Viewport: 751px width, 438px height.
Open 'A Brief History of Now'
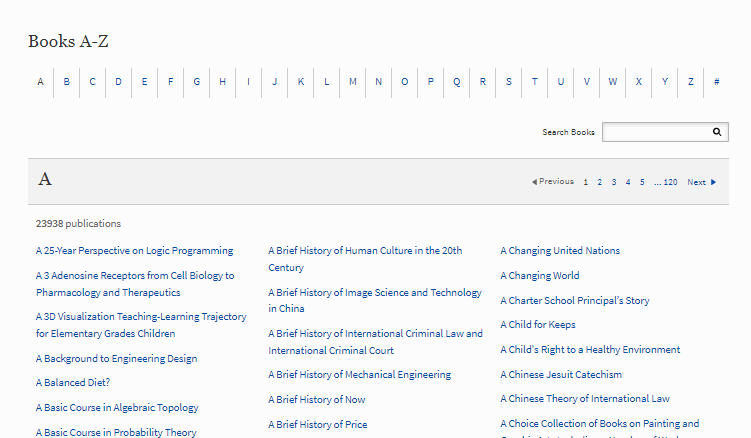tap(317, 400)
